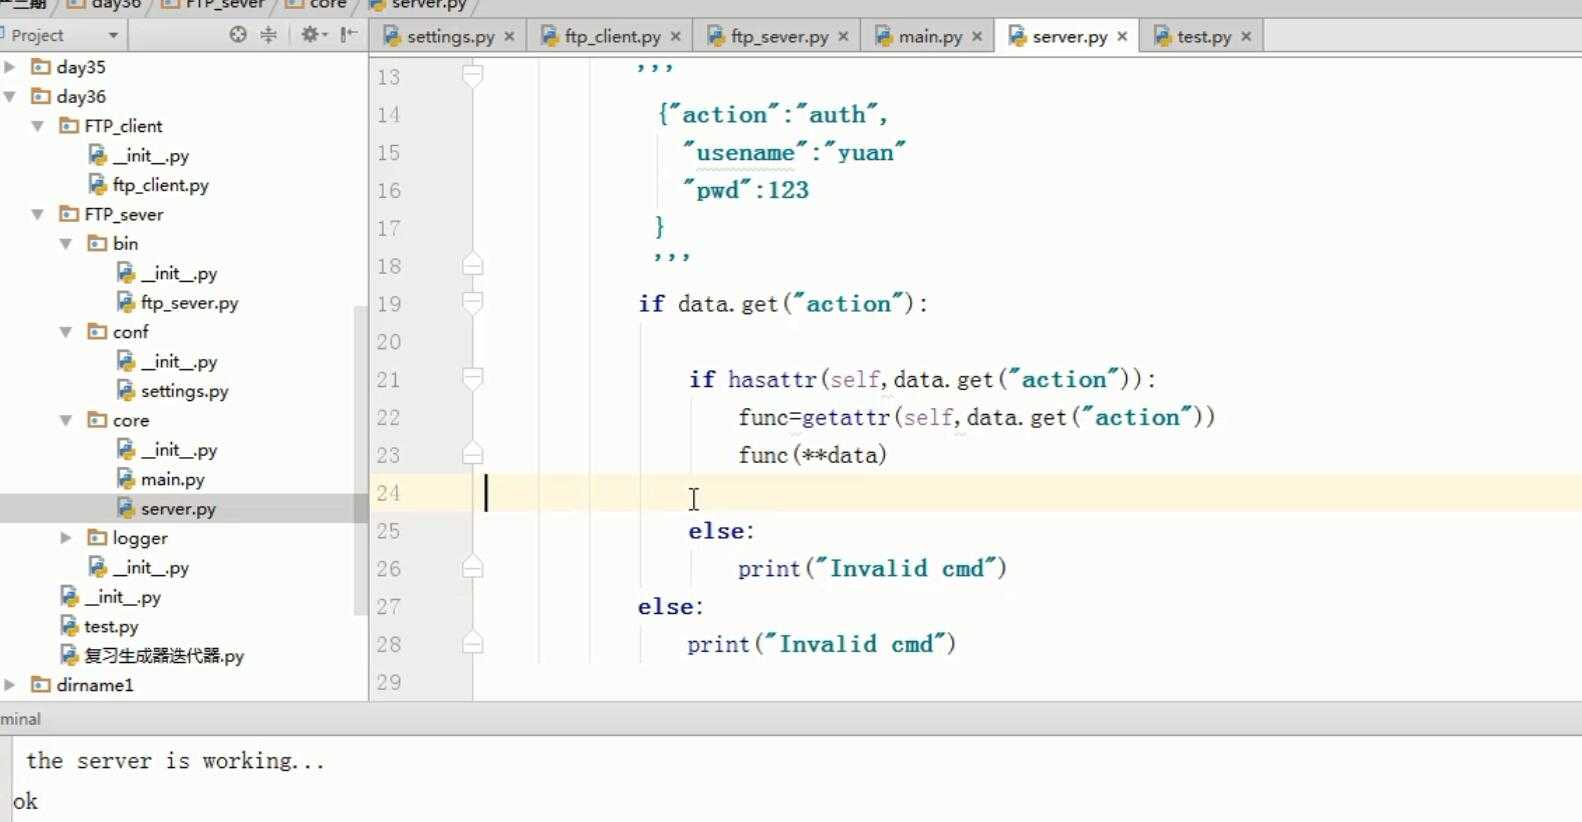This screenshot has height=822, width=1582.
Task: Close the ftp_sever.py tab
Action: pos(843,36)
